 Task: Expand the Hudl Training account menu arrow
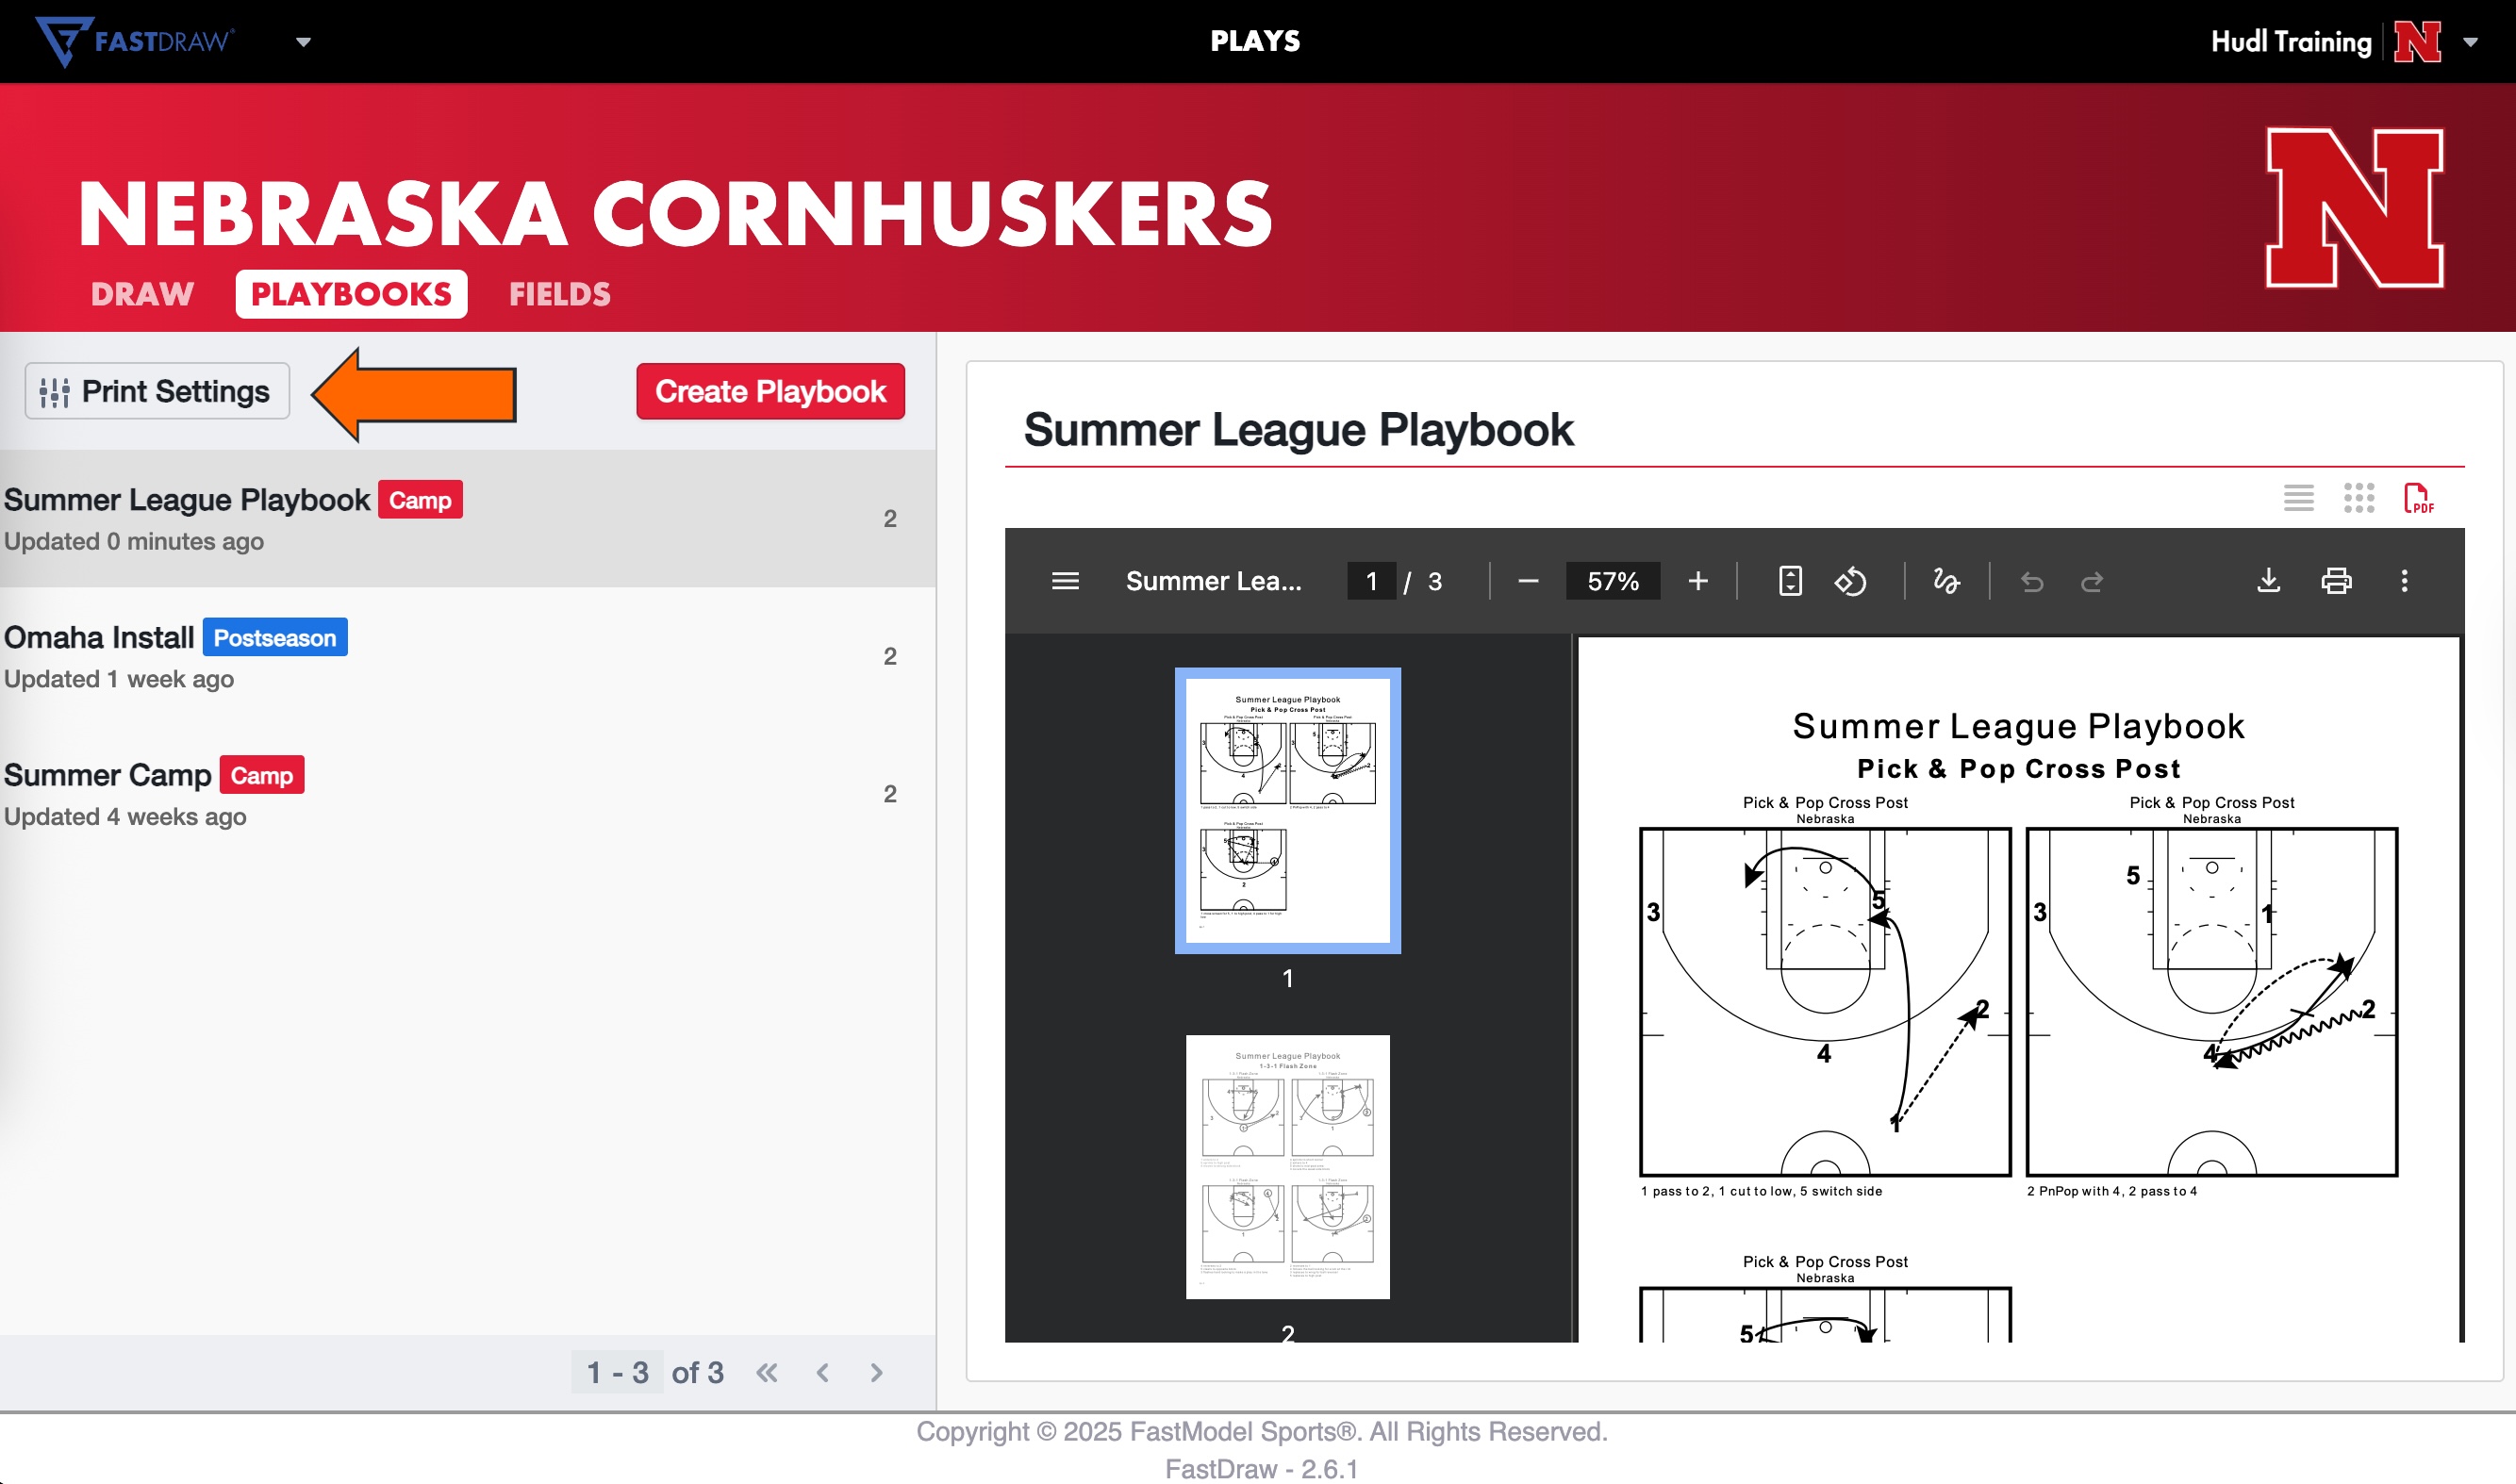(2470, 42)
